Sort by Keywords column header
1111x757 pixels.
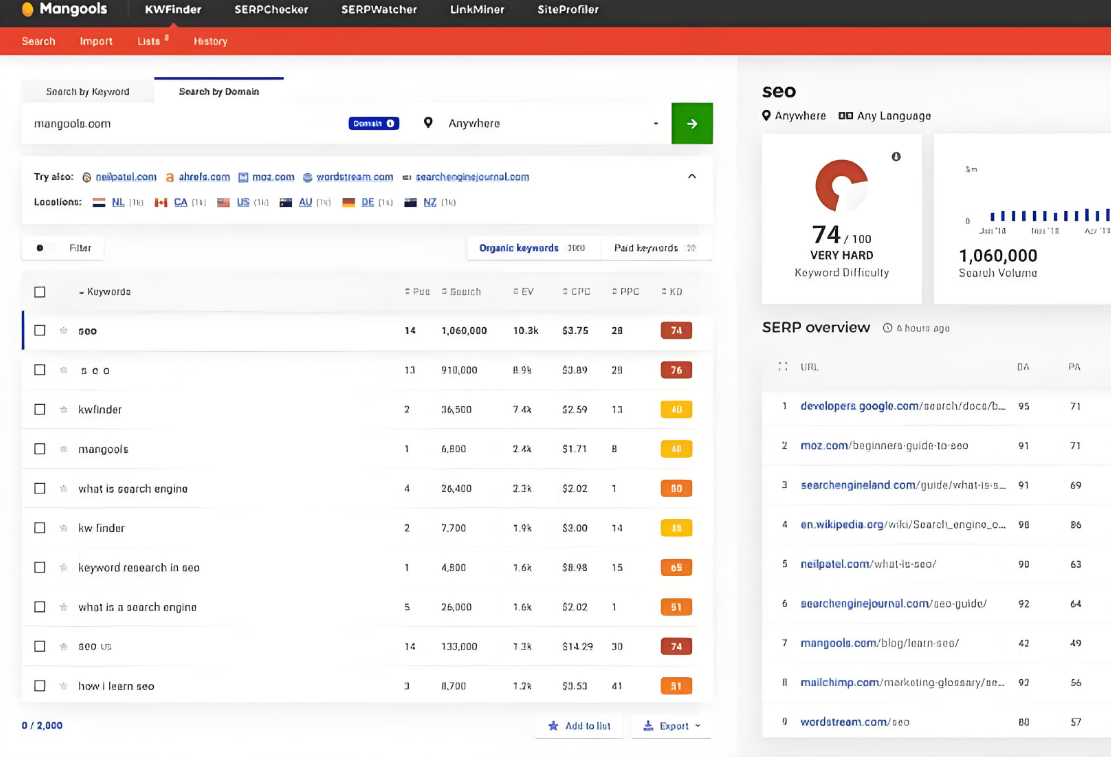tap(105, 292)
